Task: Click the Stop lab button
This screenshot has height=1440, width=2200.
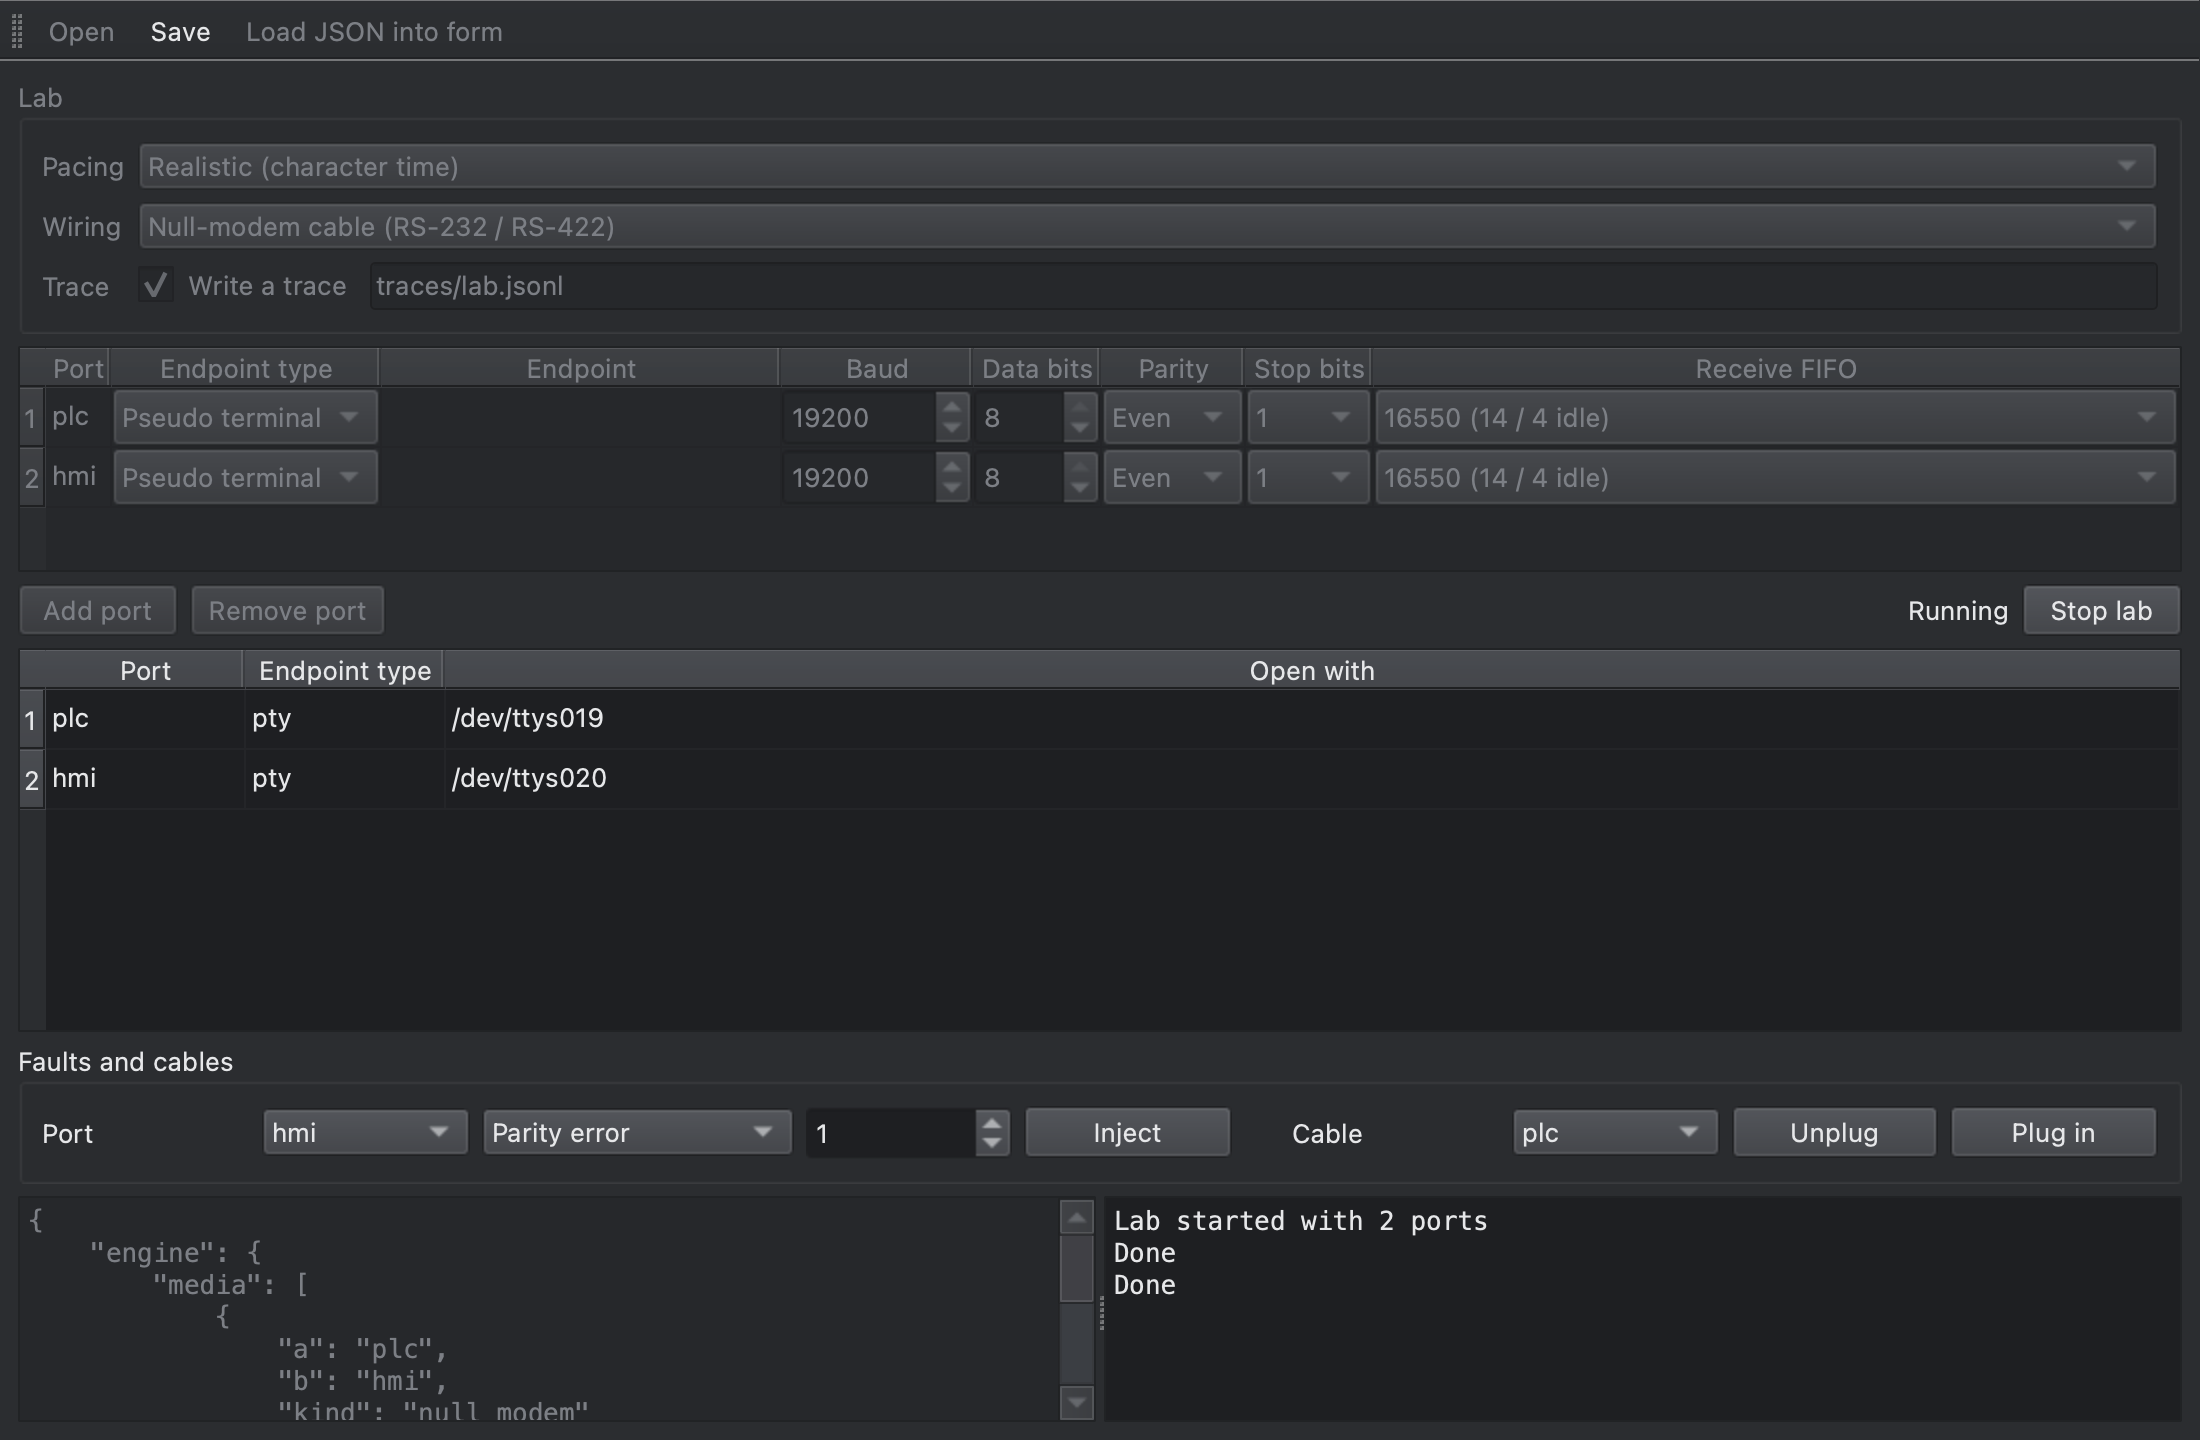Action: pyautogui.click(x=2101, y=610)
